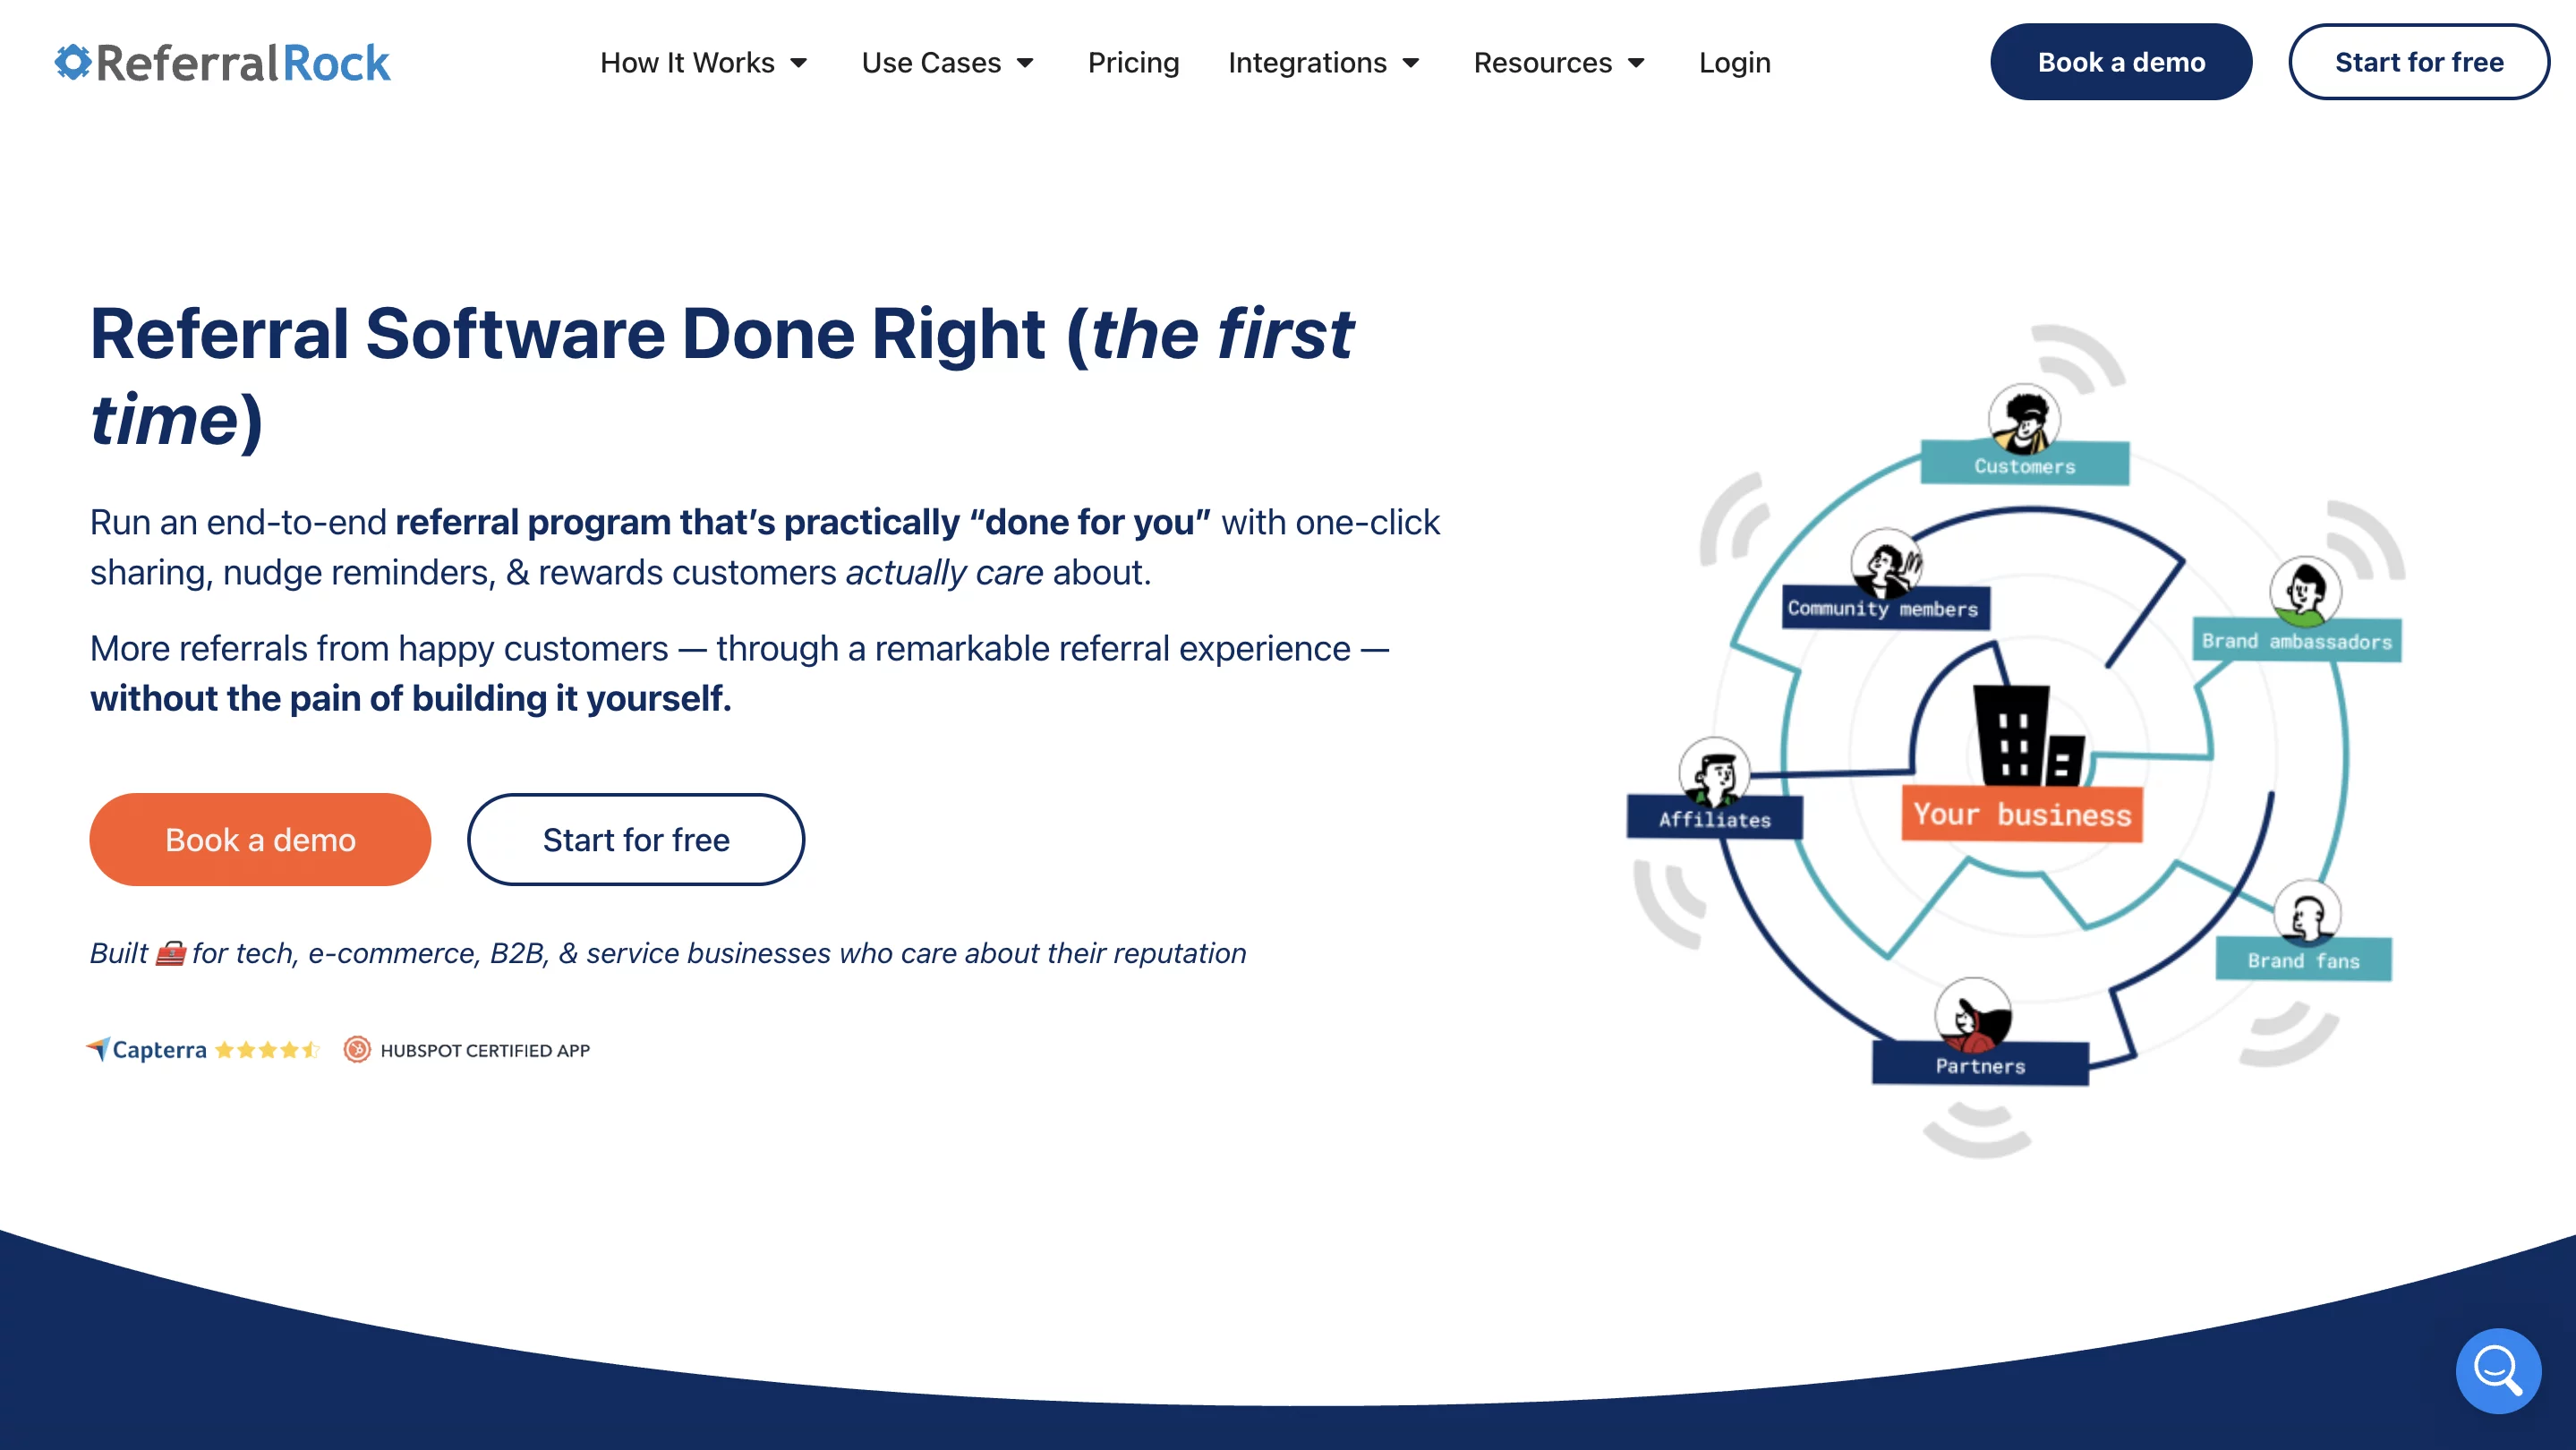Click the HubSpot certified app badge icon
Image resolution: width=2576 pixels, height=1450 pixels.
pyautogui.click(x=357, y=1049)
